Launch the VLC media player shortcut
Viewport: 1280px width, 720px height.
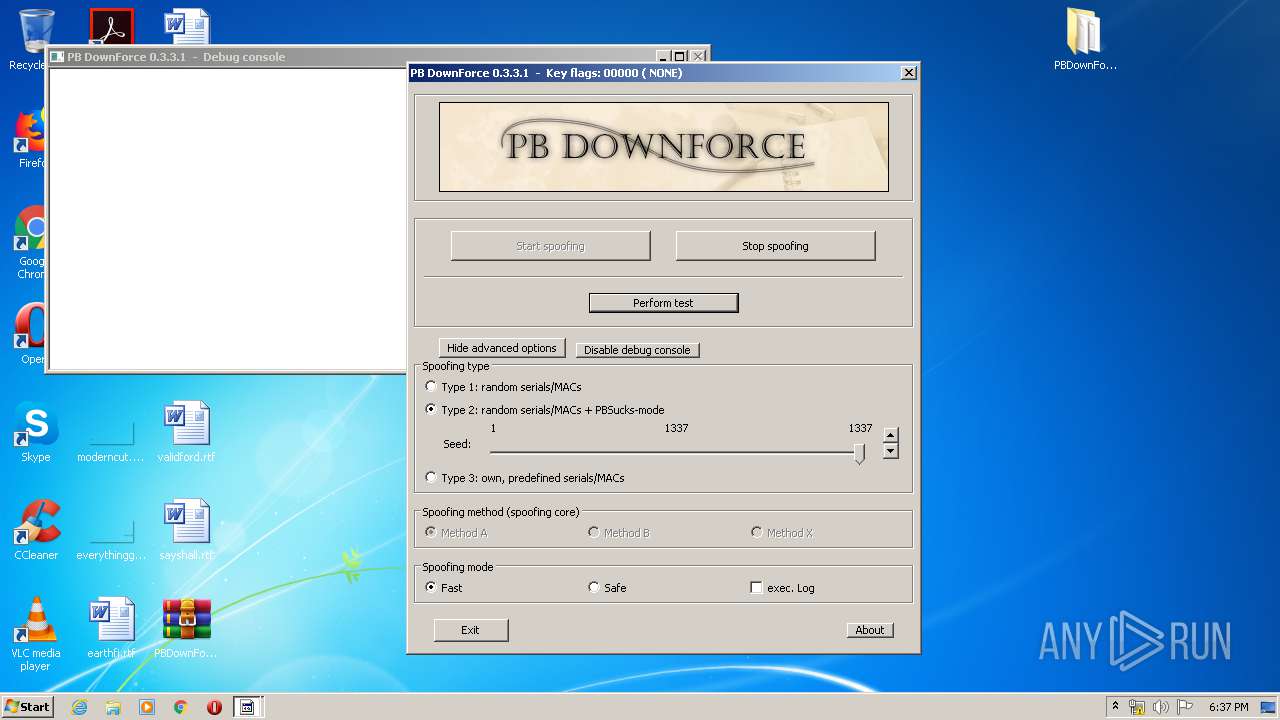36,633
